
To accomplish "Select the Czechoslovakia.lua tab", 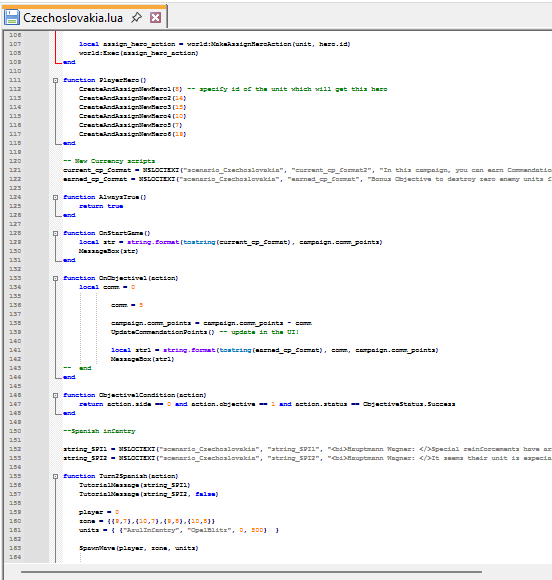I will [x=73, y=17].
